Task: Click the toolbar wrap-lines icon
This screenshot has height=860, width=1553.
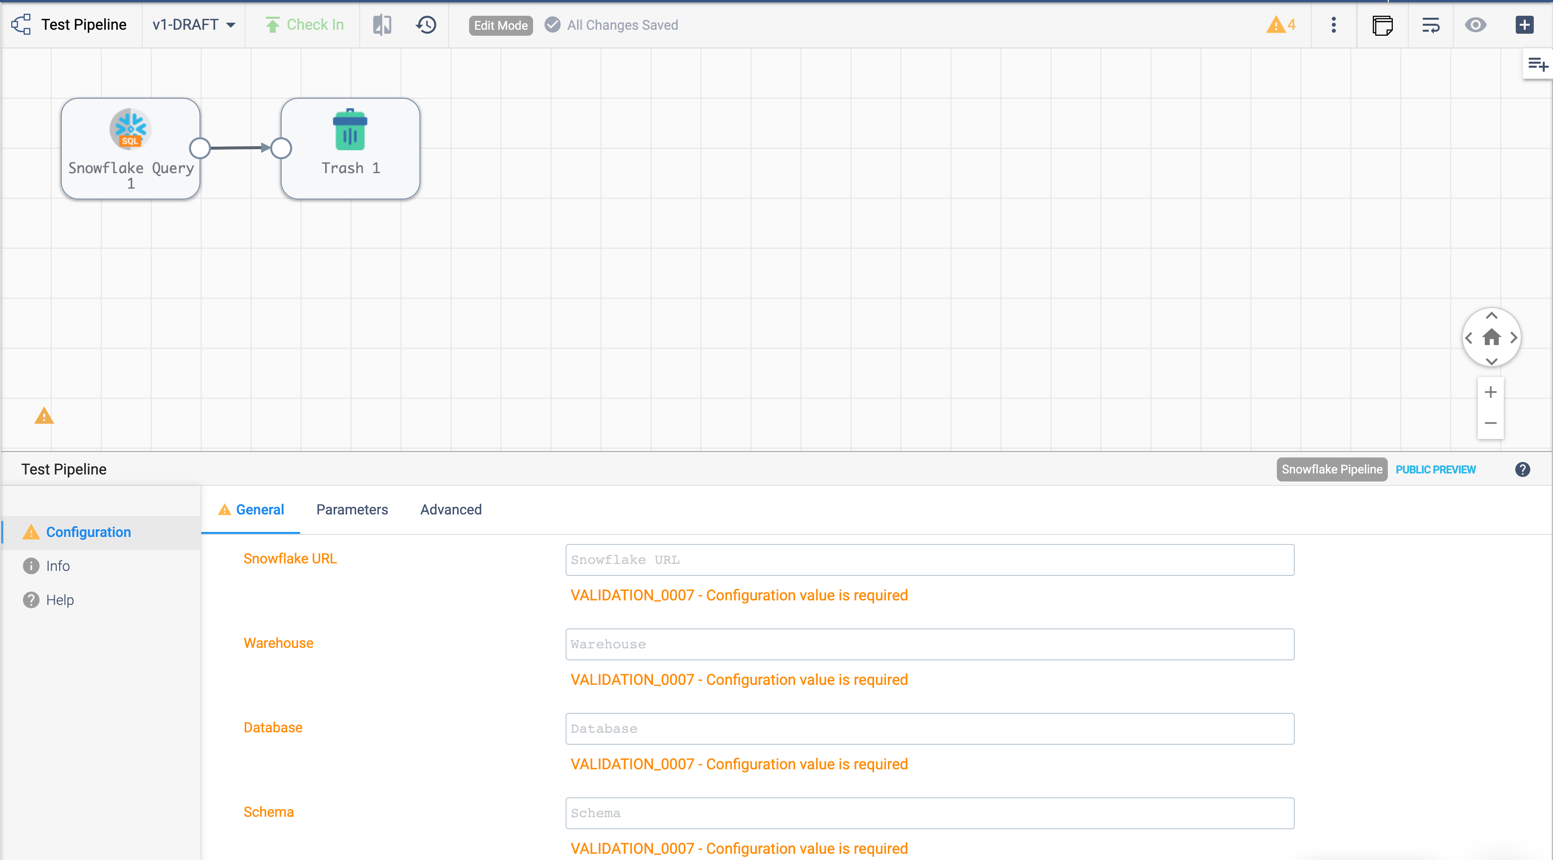Action: pyautogui.click(x=1431, y=25)
